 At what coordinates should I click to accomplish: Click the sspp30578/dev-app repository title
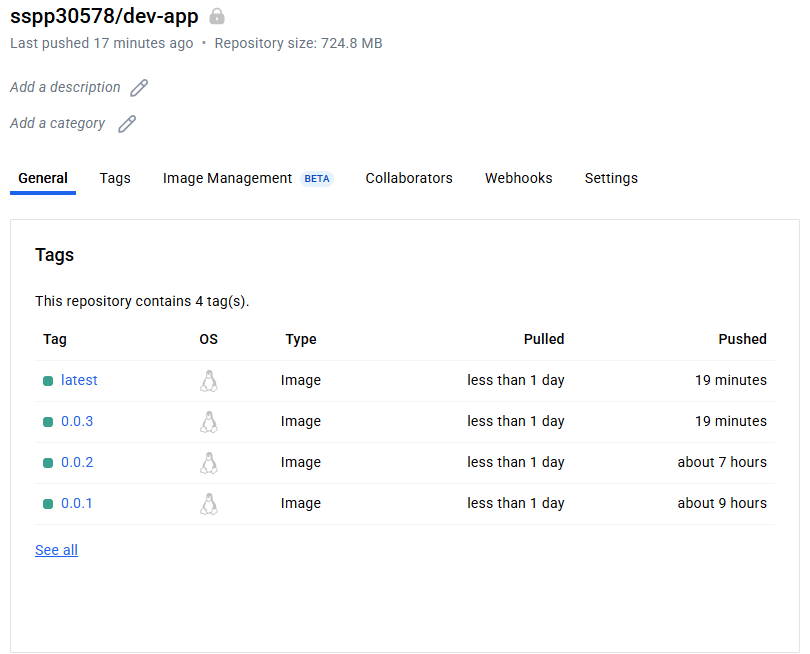click(x=104, y=16)
